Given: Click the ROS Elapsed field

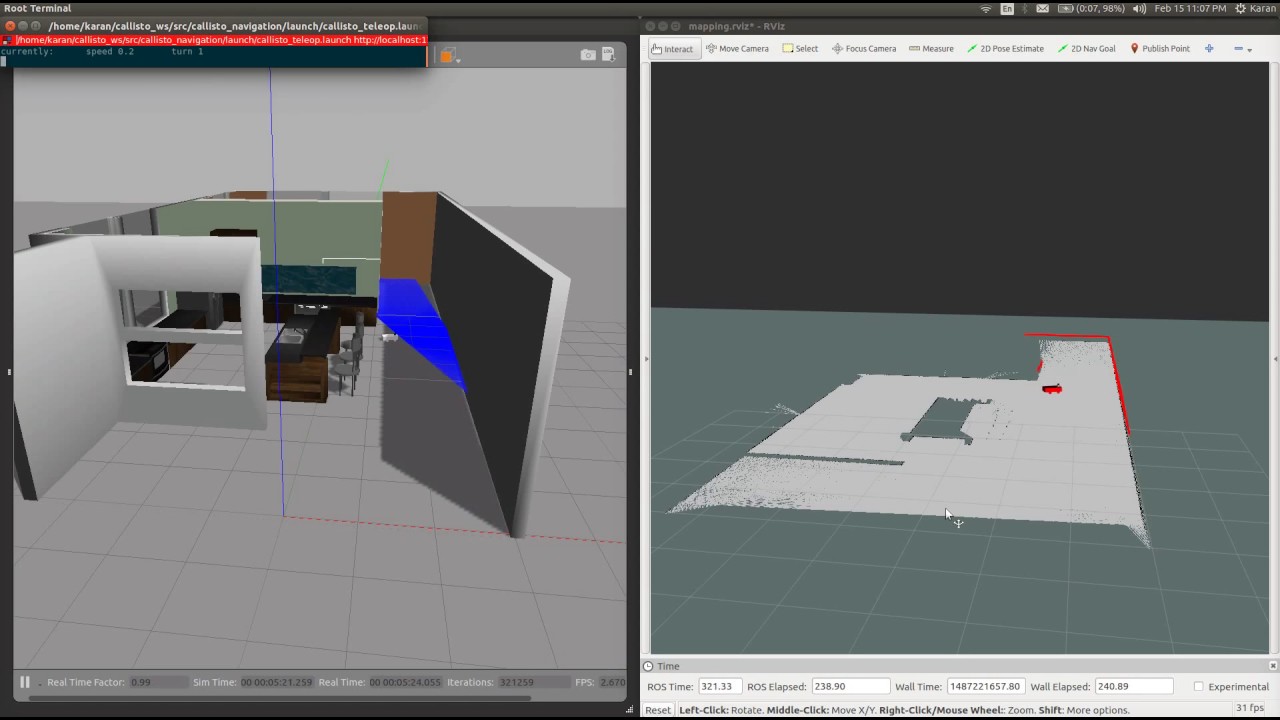Looking at the screenshot, I should click(850, 686).
